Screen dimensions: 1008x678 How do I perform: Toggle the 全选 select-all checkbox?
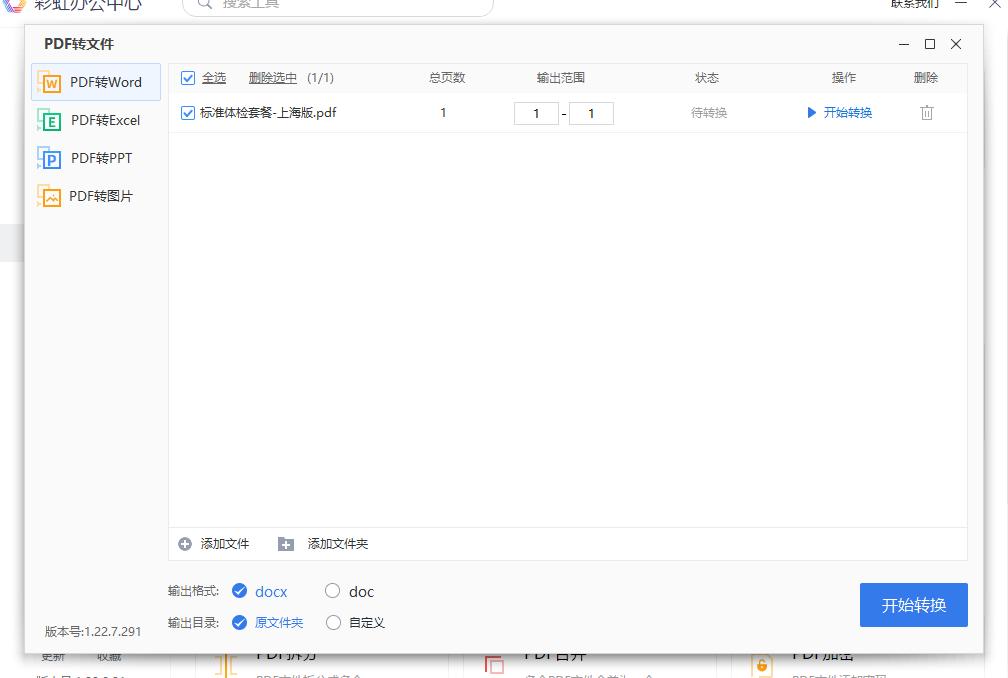(187, 77)
